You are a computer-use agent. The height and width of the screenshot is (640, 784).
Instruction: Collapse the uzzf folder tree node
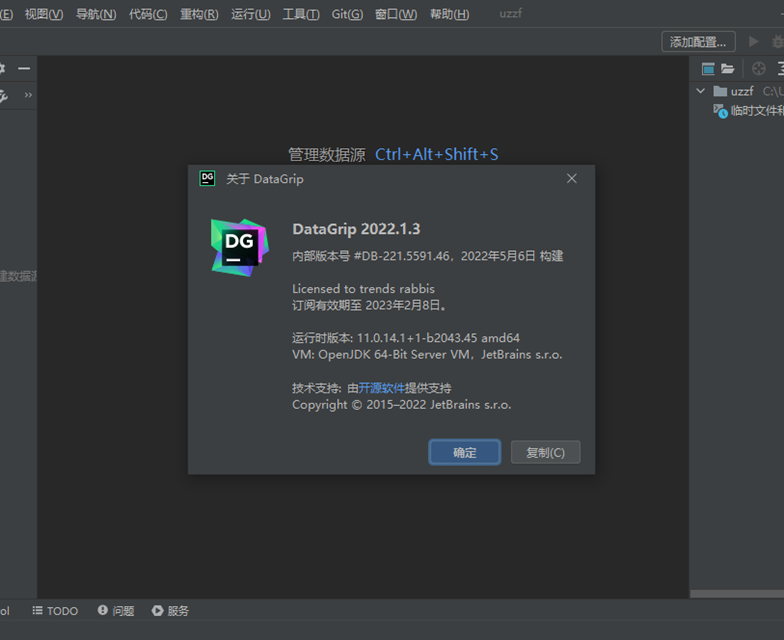click(700, 91)
